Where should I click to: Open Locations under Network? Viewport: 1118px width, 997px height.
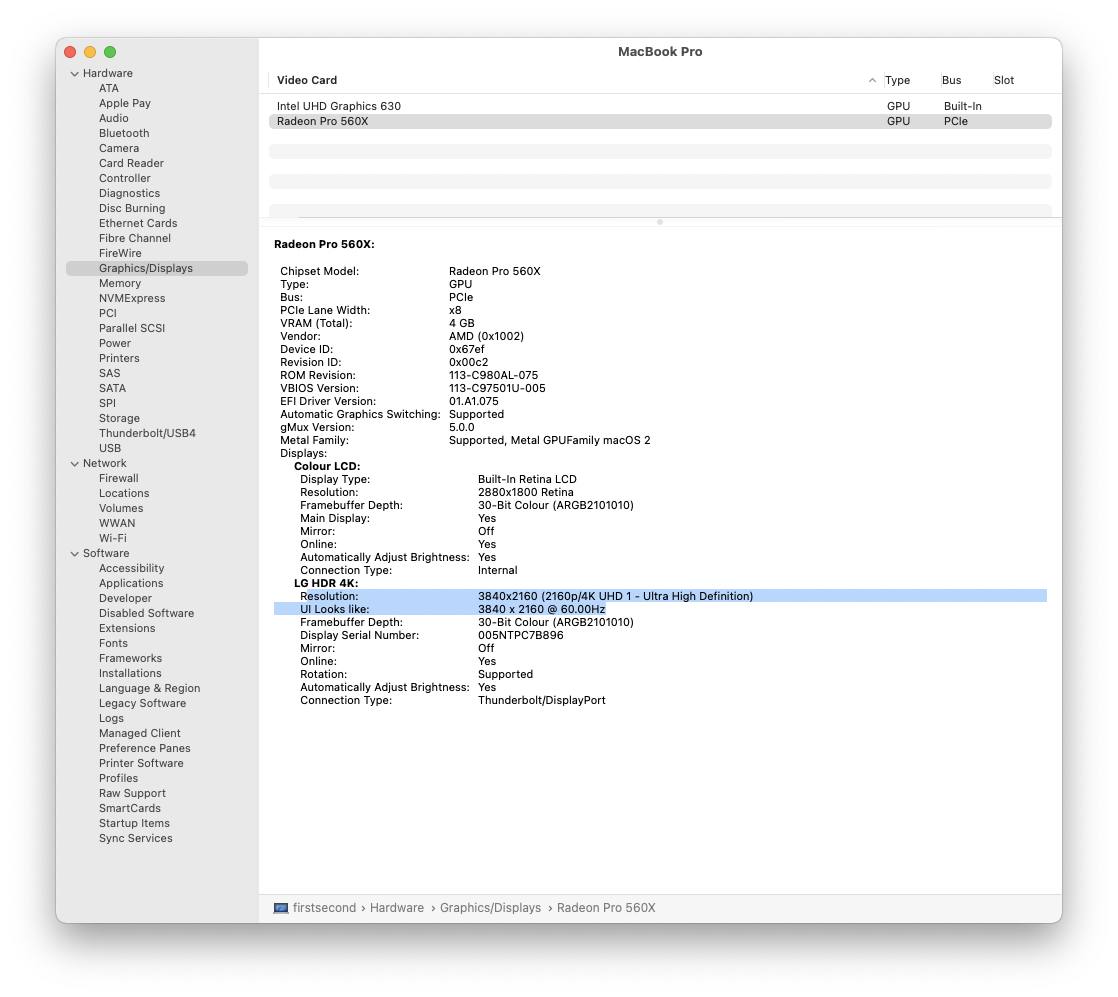point(124,494)
